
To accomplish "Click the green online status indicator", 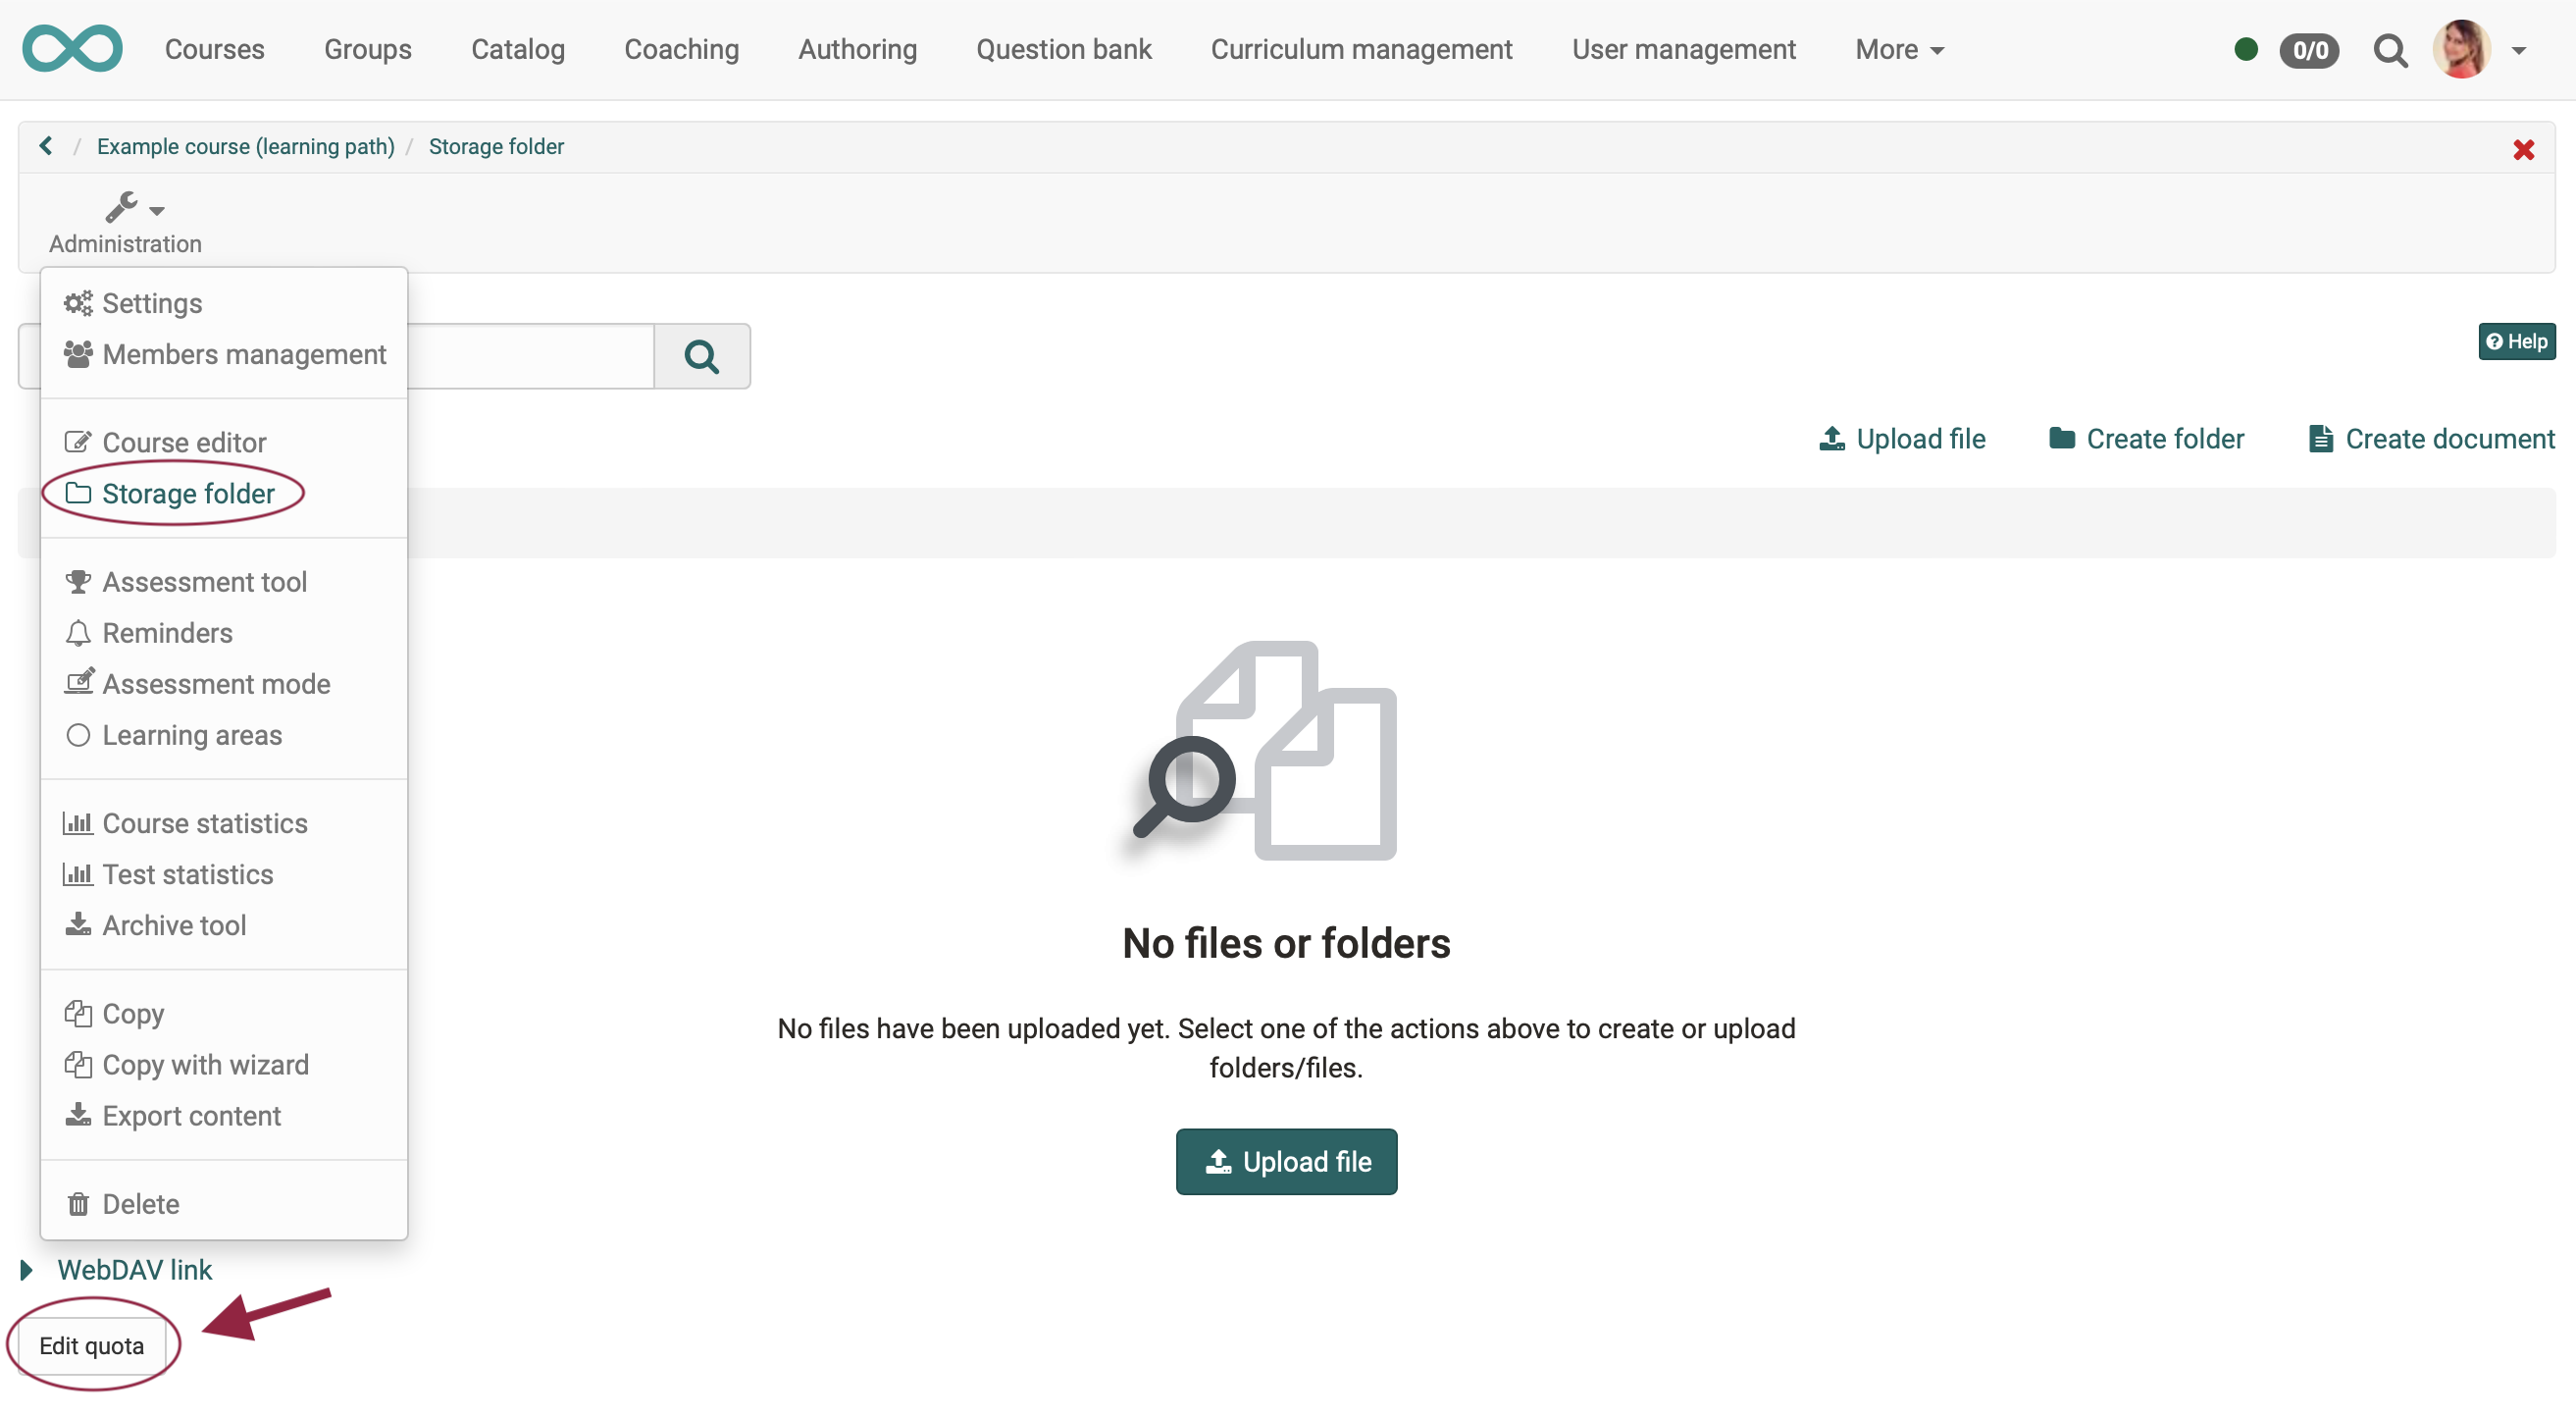I will pos(2245,50).
